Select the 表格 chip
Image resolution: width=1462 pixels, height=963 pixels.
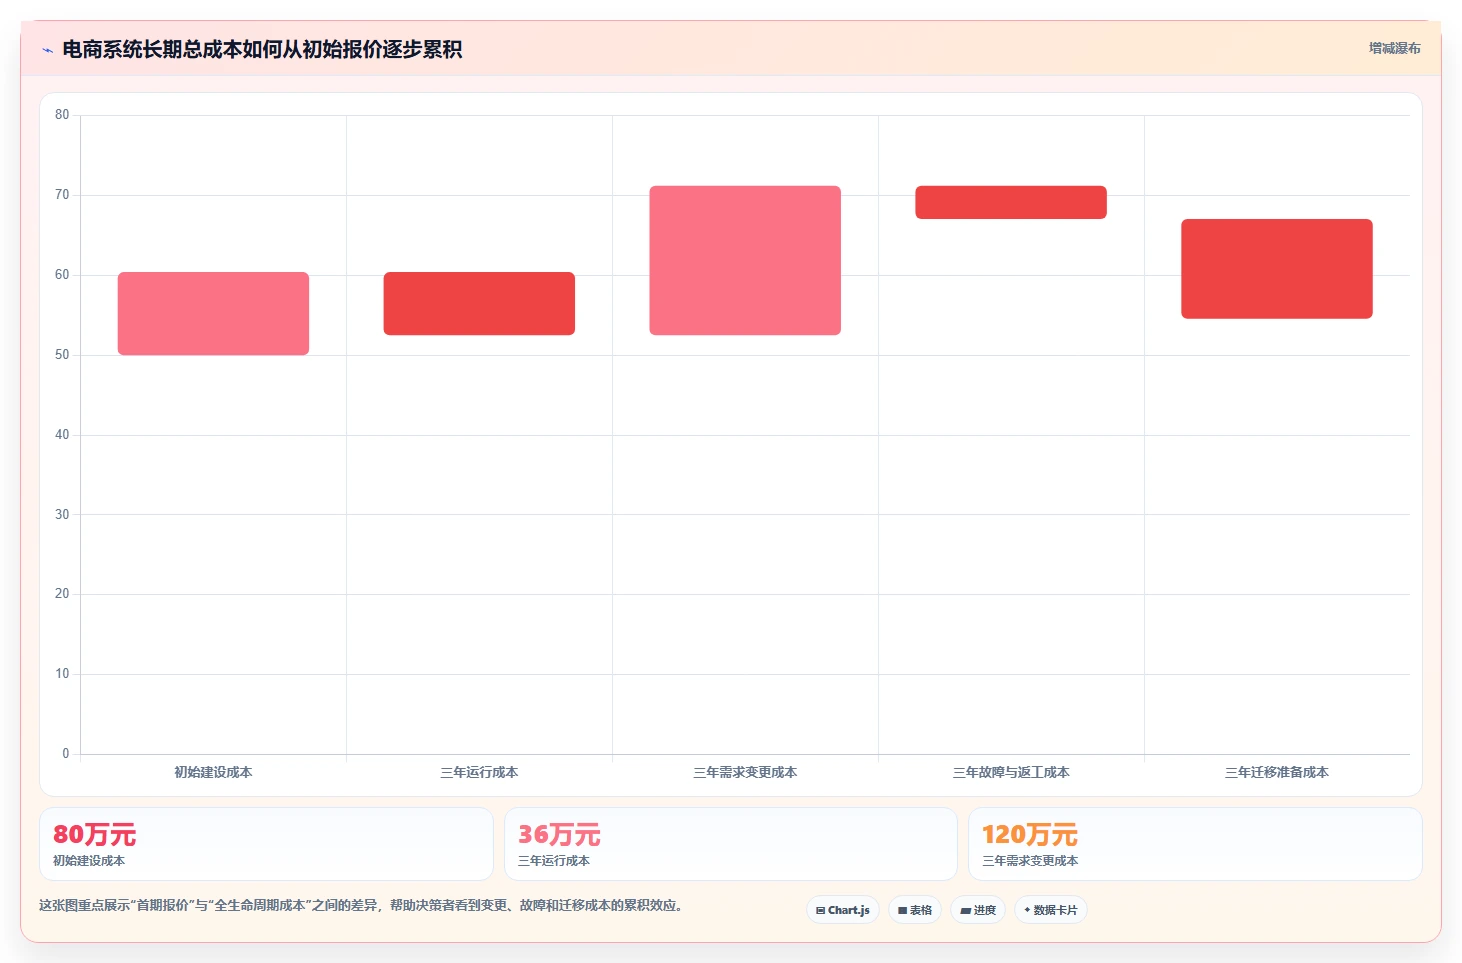tap(915, 910)
